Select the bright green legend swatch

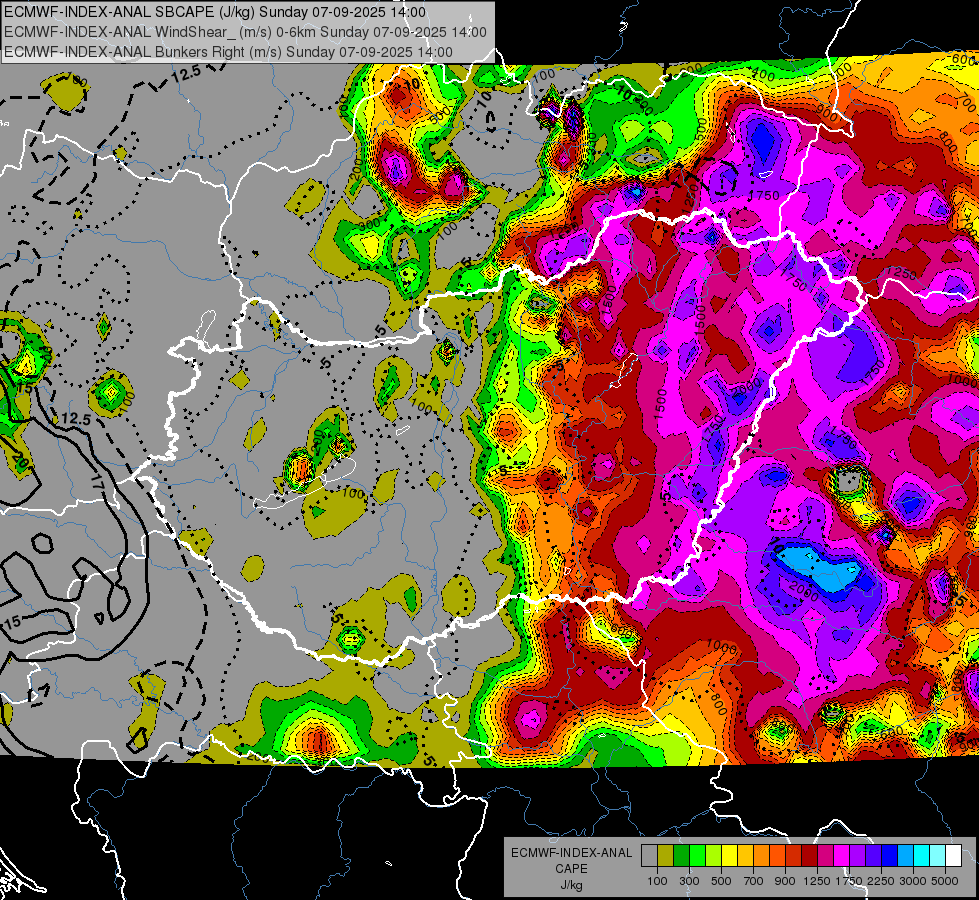click(x=697, y=856)
